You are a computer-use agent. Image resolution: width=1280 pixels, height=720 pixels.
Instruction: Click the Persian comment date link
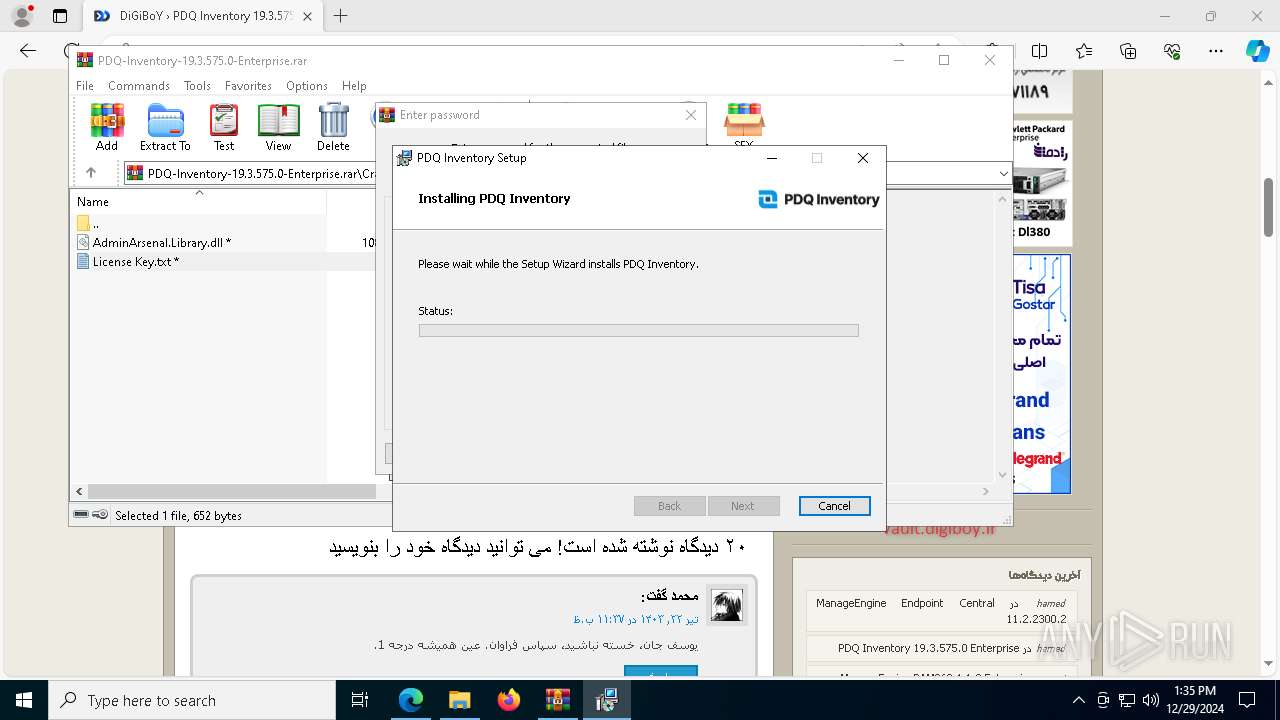[636, 619]
